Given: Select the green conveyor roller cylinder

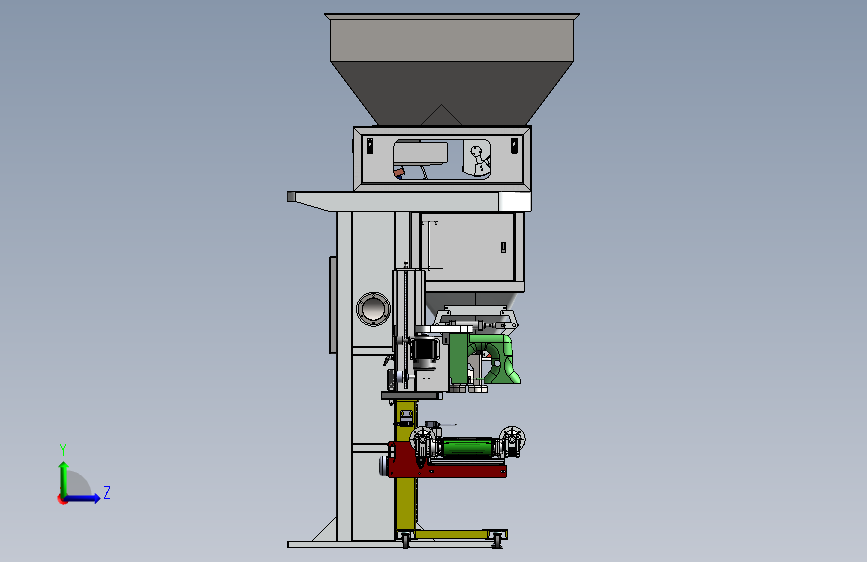Looking at the screenshot, I should [467, 447].
